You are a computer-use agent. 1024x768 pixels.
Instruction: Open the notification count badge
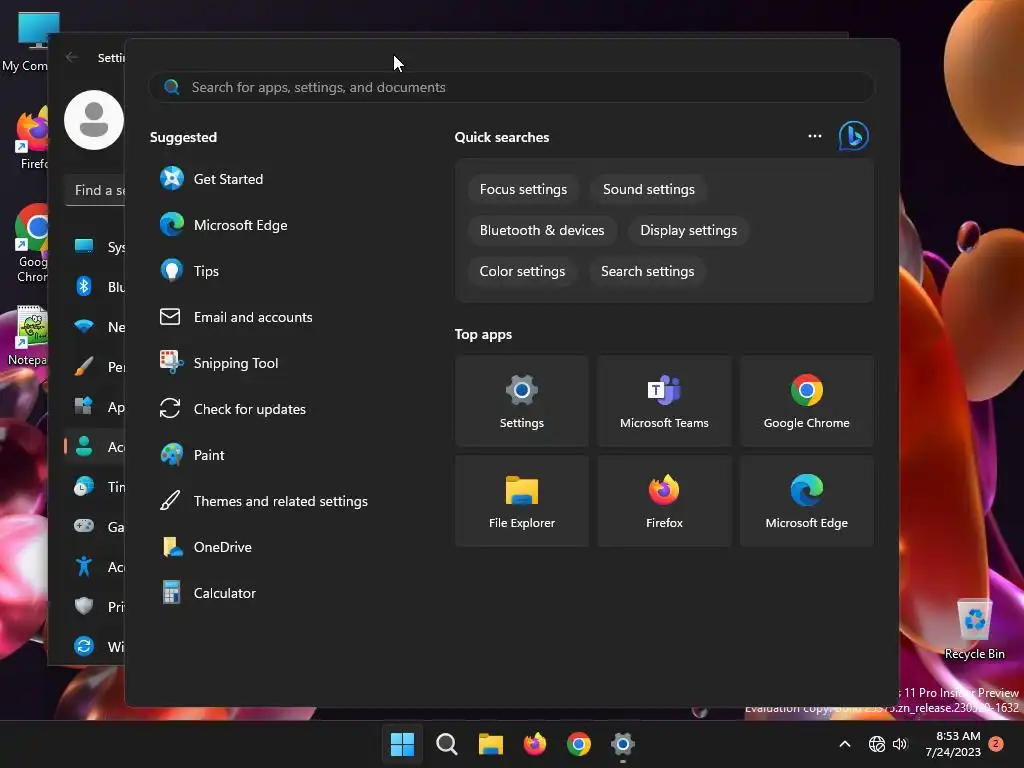(x=996, y=743)
